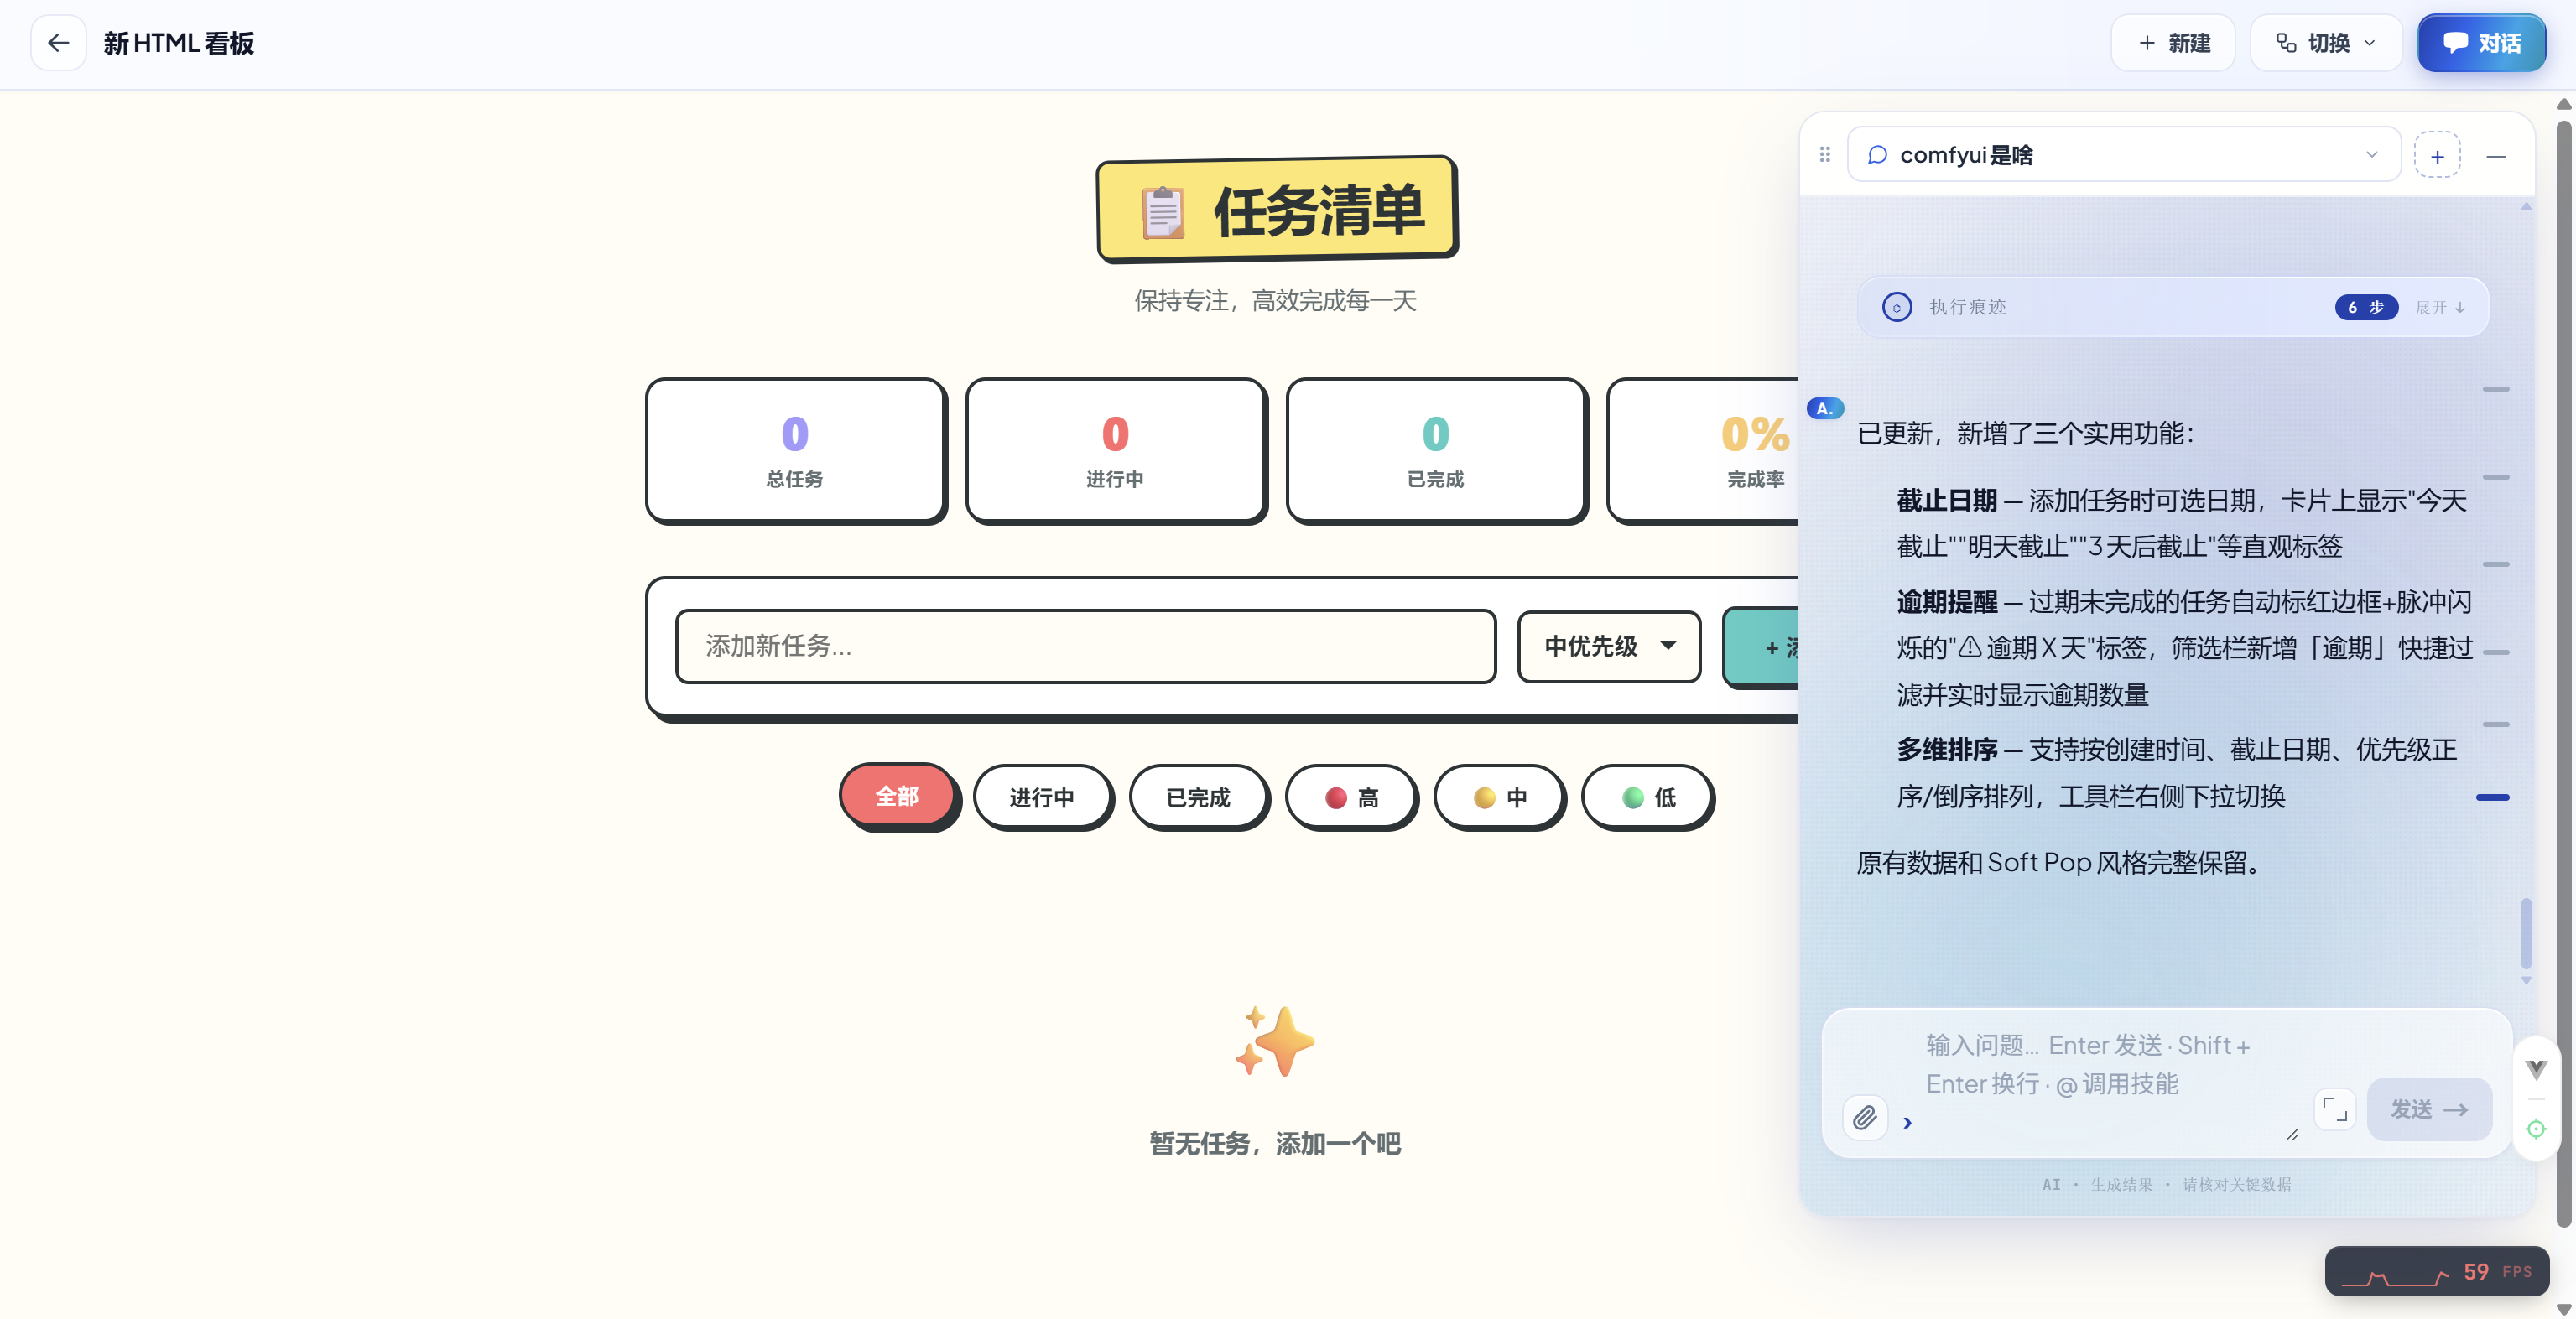Expand execution trace via 展开
The width and height of the screenshot is (2576, 1319).
tap(2440, 307)
